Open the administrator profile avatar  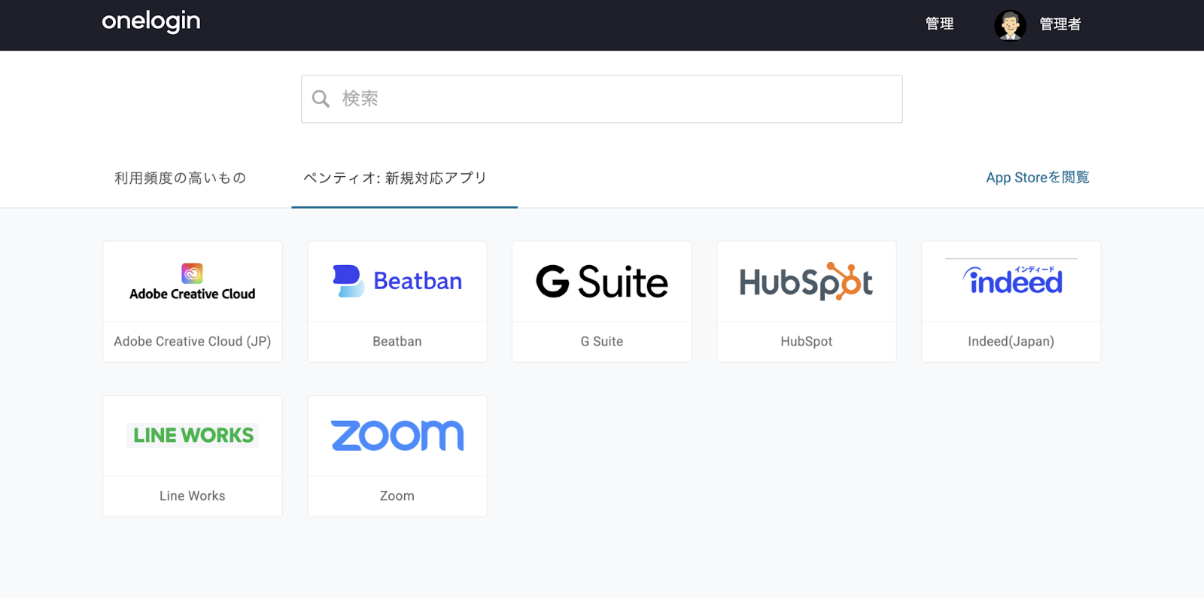pos(1010,25)
